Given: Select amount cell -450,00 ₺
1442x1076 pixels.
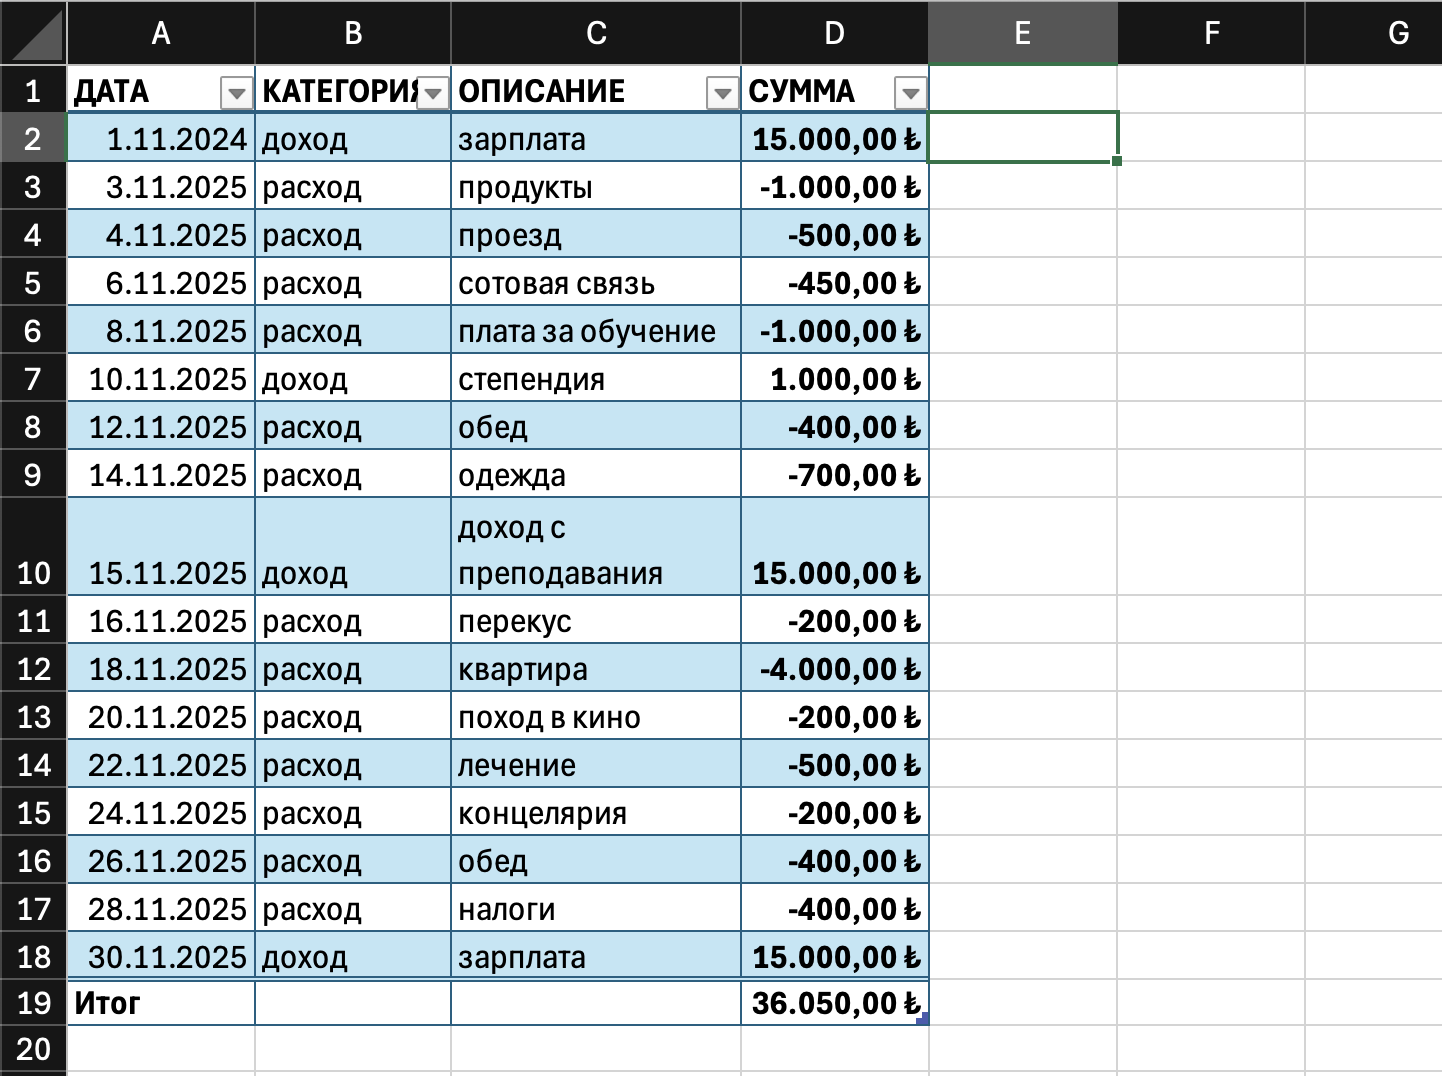Looking at the screenshot, I should click(835, 282).
